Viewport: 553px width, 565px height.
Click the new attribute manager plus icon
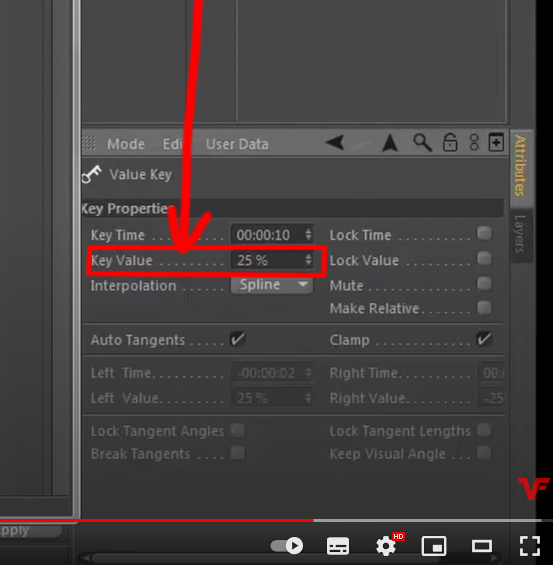(496, 142)
